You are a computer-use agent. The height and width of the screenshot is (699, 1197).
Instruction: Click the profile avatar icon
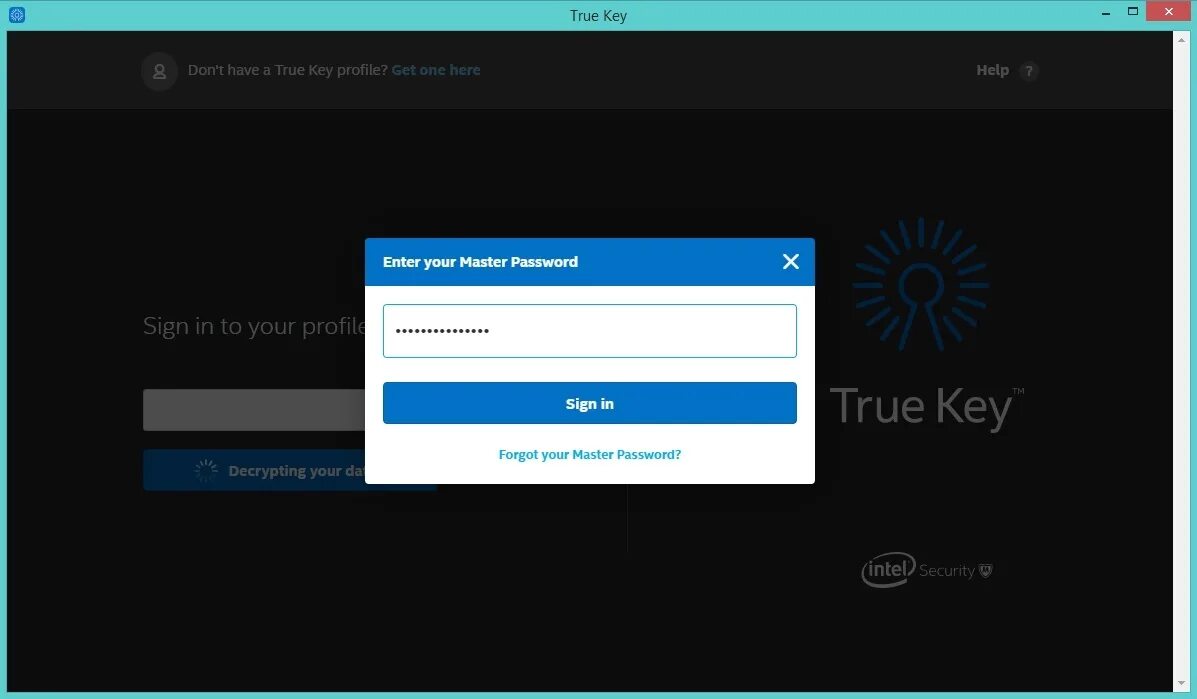pyautogui.click(x=160, y=71)
